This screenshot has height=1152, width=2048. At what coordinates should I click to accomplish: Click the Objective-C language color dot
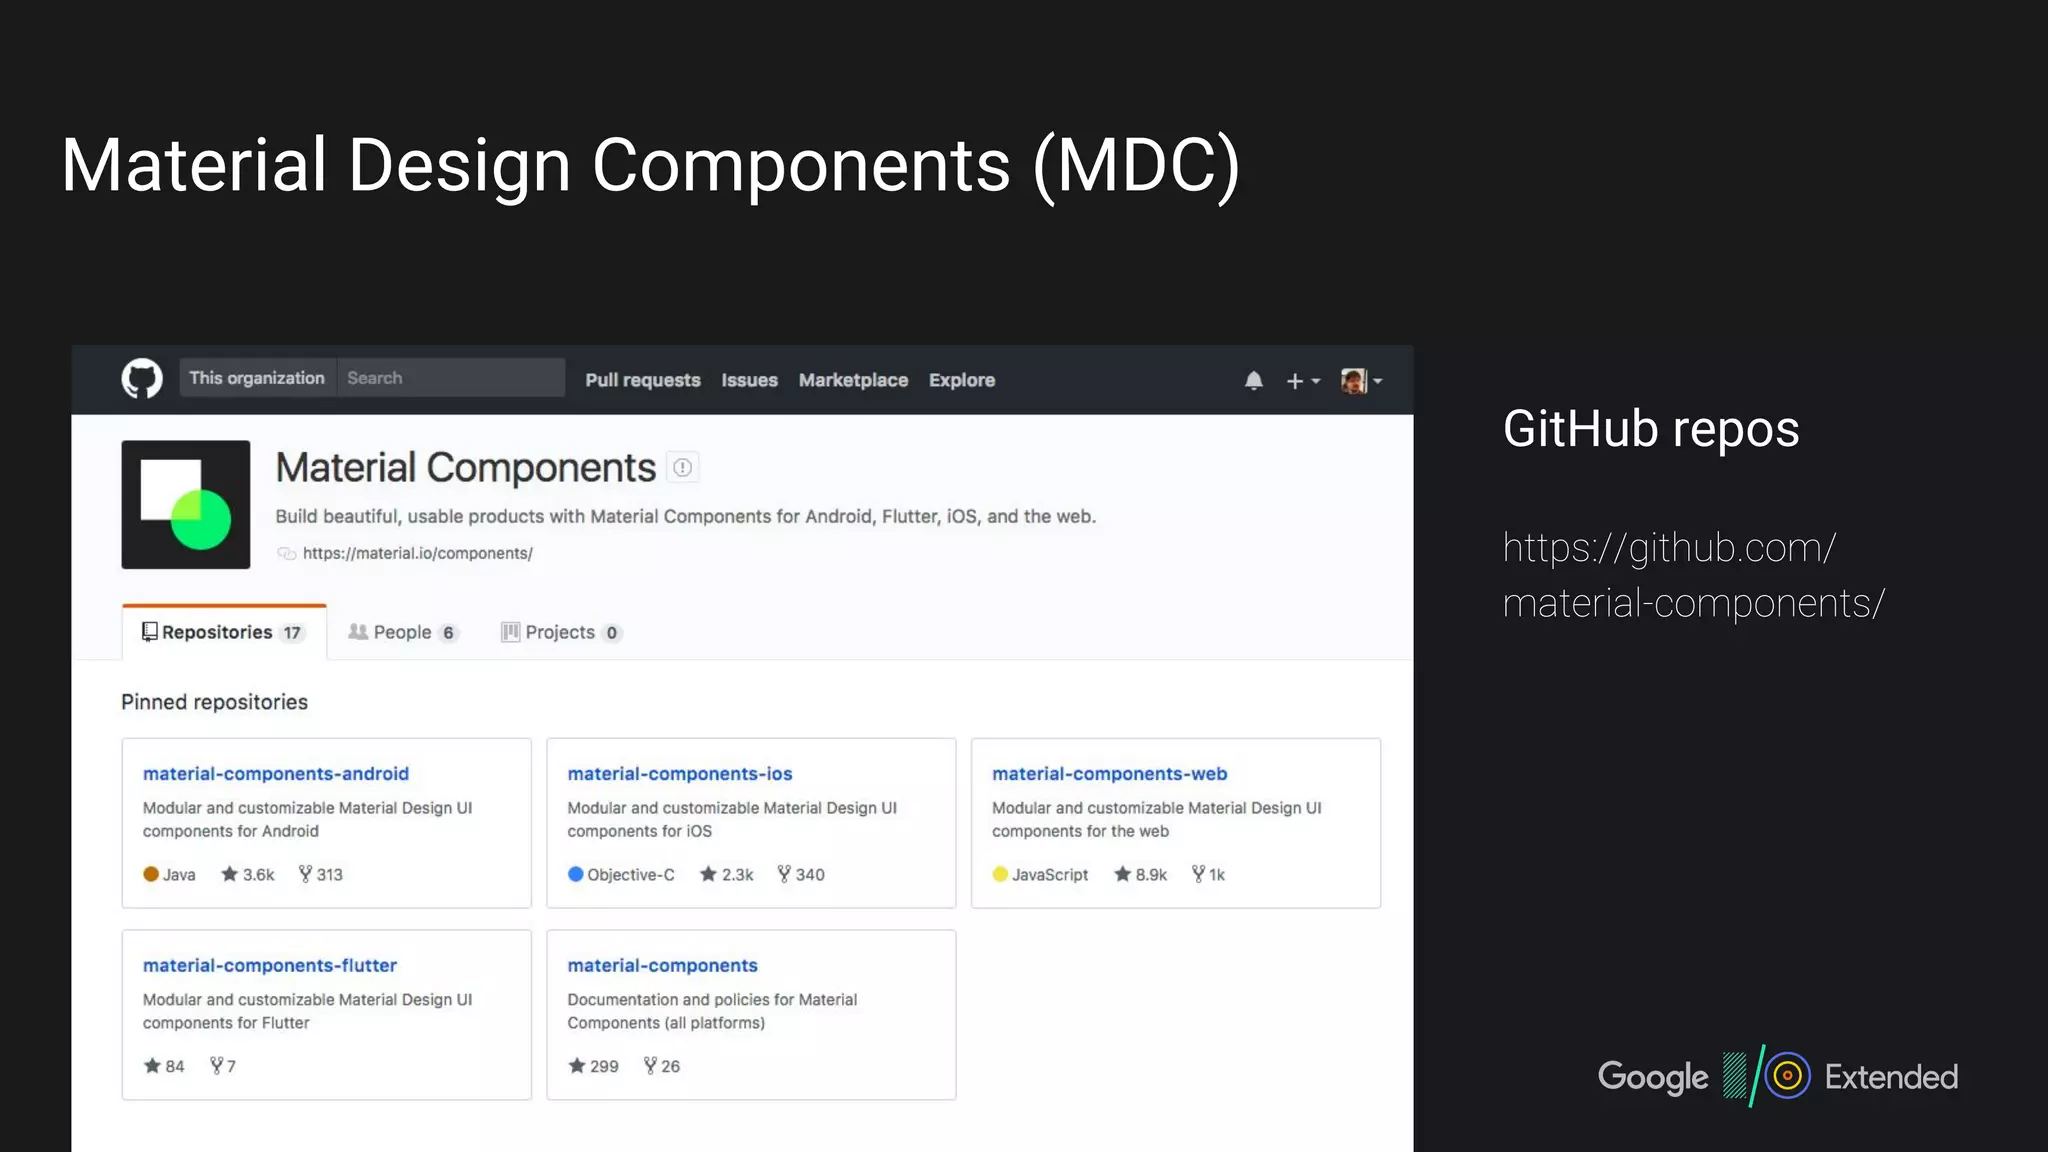pyautogui.click(x=576, y=874)
